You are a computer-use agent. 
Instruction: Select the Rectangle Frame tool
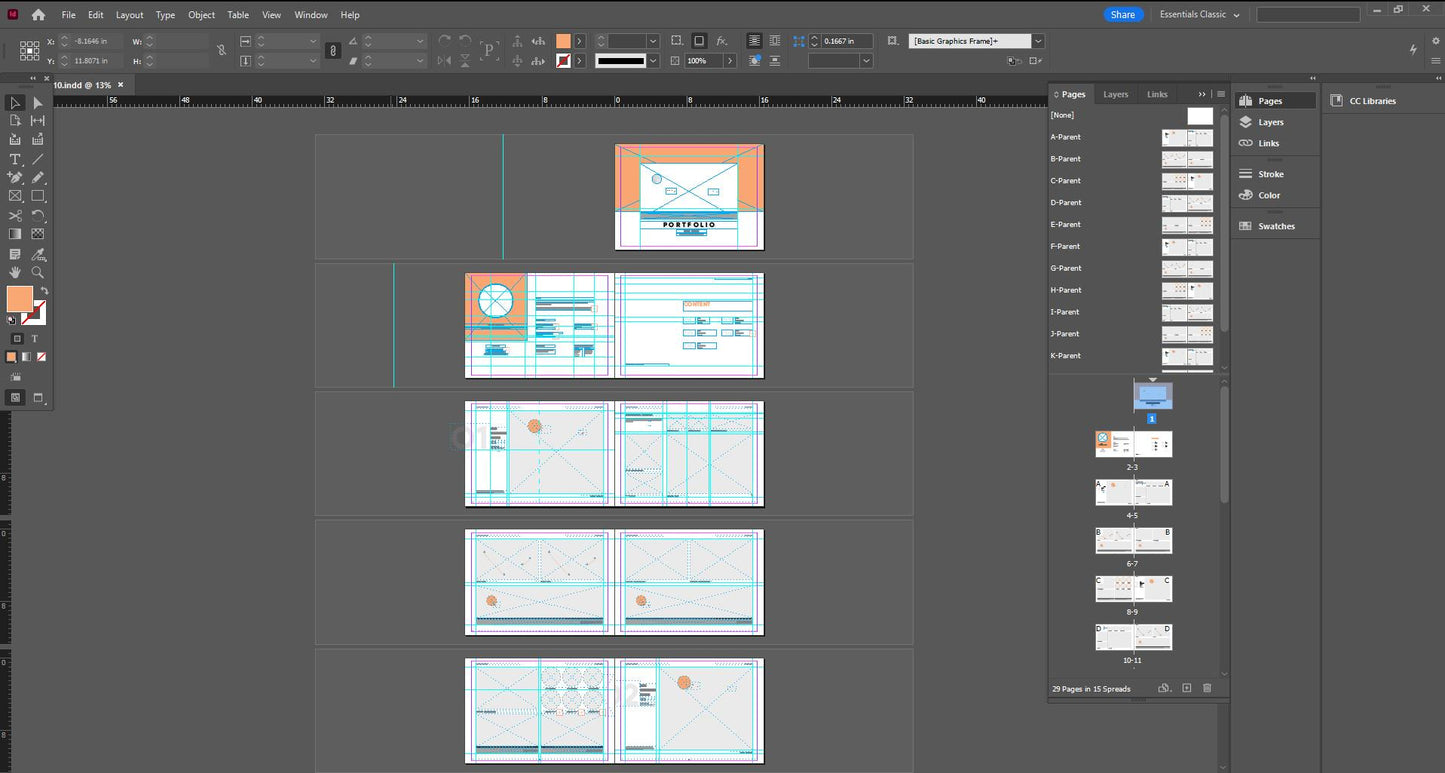coord(15,196)
